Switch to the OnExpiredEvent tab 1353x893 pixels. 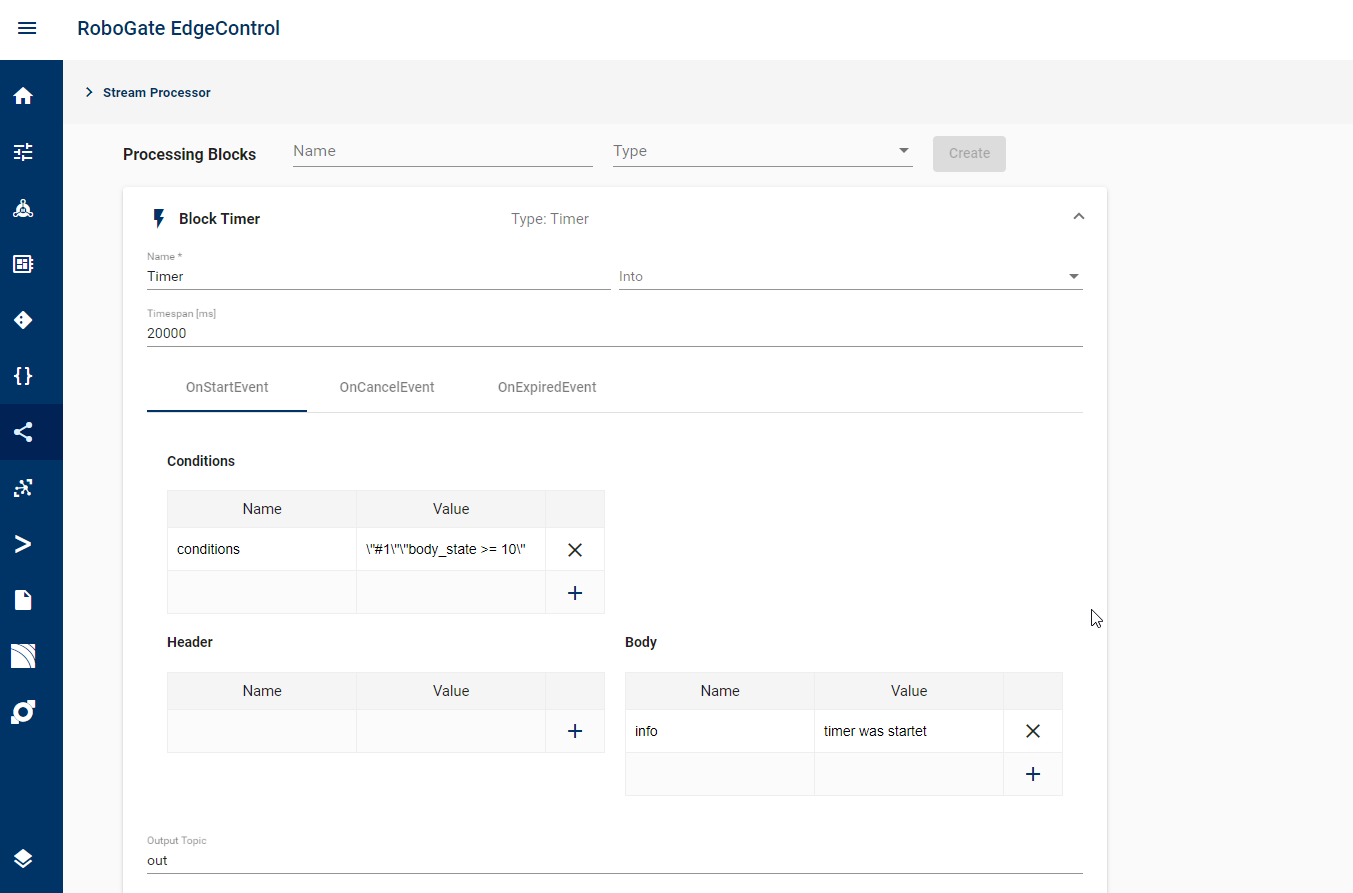point(547,387)
